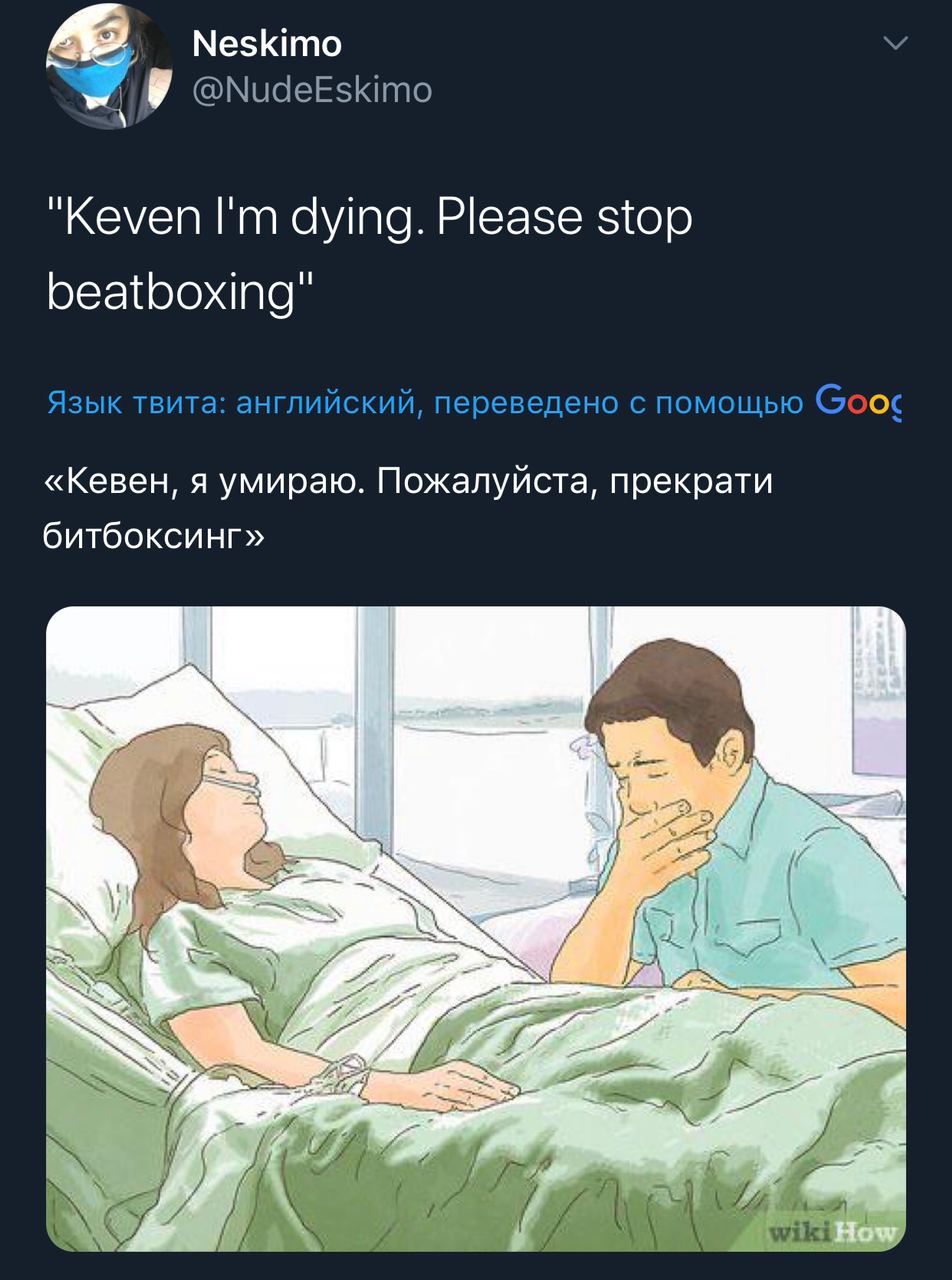
Task: Open the Neskimo display name
Action: [x=267, y=43]
